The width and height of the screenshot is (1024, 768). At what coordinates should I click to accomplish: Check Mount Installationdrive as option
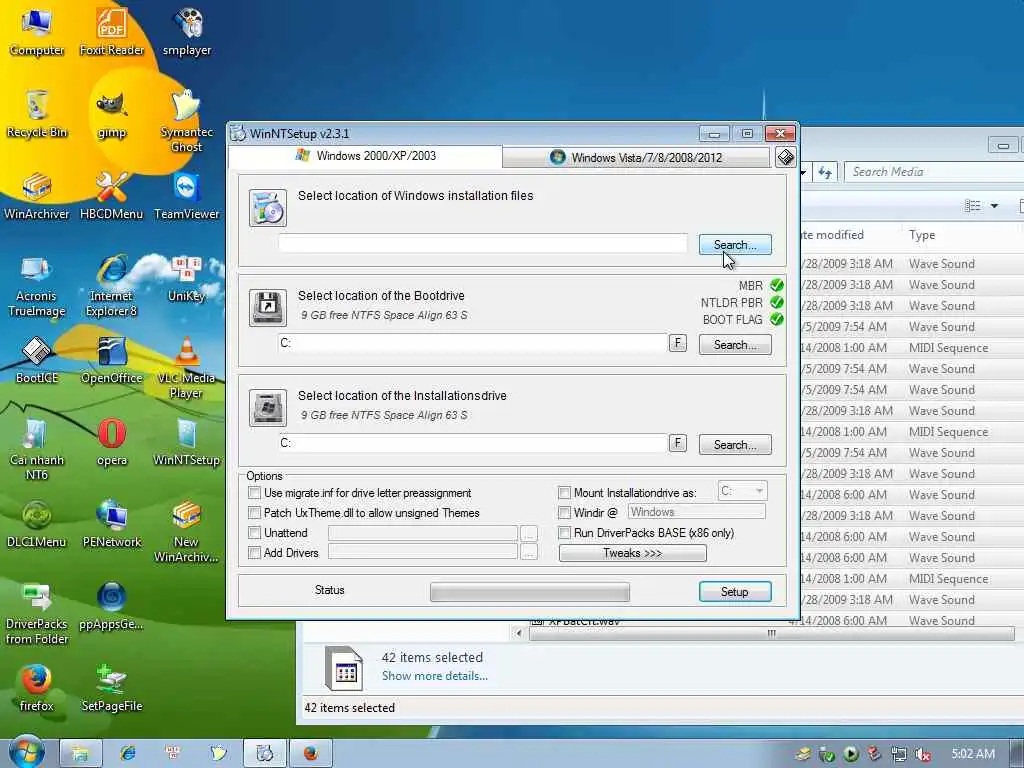click(x=564, y=492)
